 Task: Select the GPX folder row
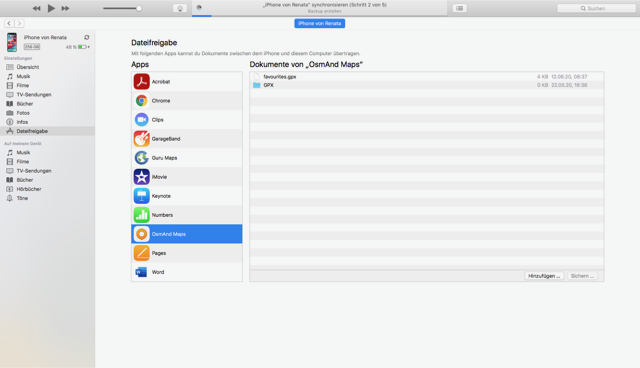(x=427, y=85)
